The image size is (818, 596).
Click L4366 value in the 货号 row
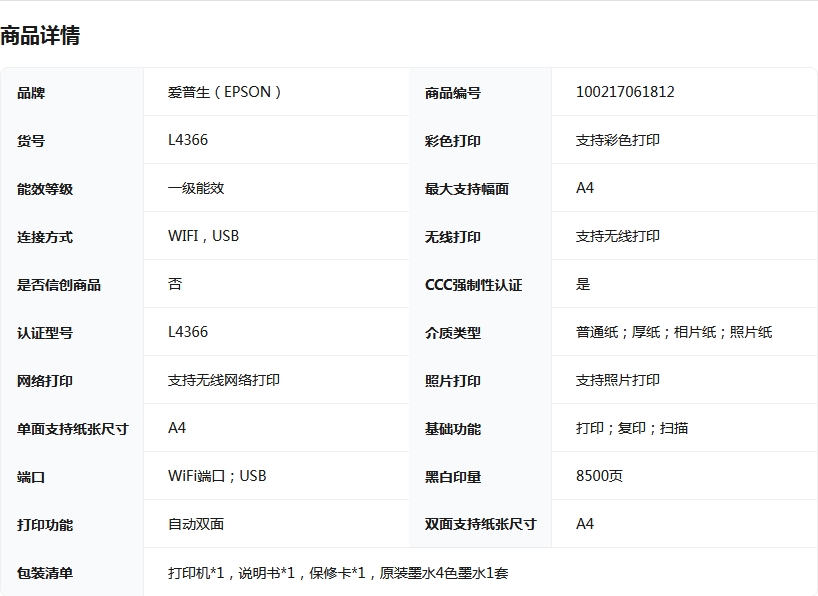[188, 140]
